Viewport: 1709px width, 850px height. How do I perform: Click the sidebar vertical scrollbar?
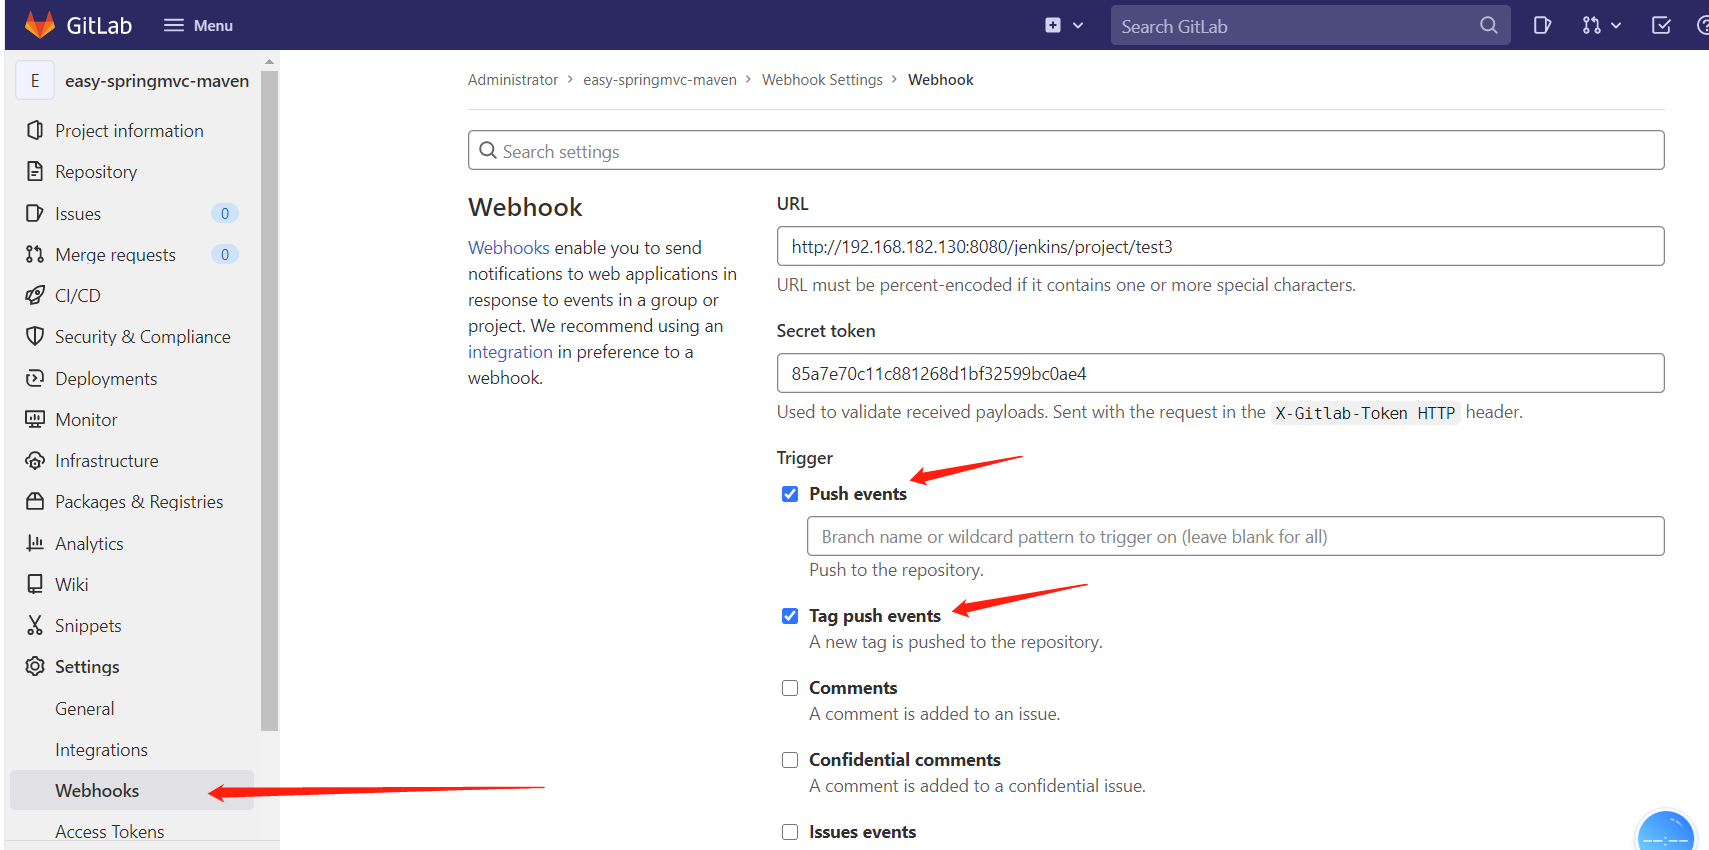269,400
